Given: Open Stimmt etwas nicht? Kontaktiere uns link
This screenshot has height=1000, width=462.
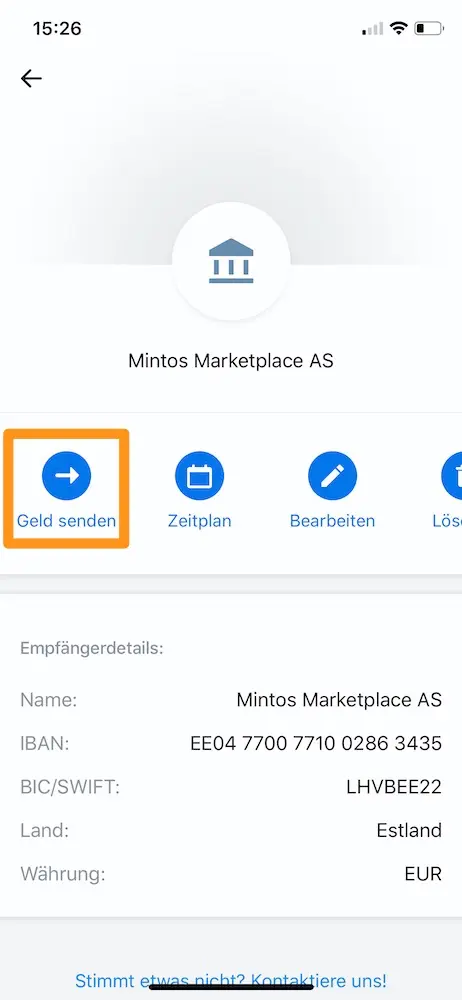Looking at the screenshot, I should tap(231, 980).
